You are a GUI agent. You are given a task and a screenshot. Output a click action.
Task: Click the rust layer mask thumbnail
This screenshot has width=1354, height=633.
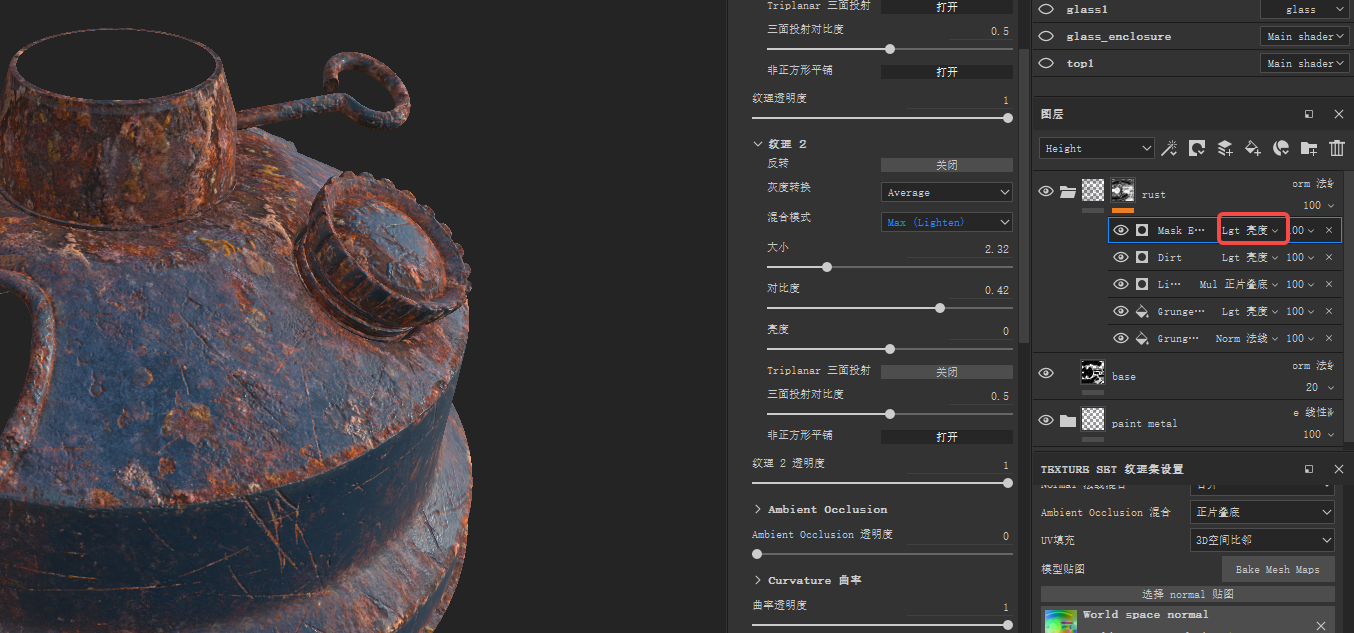[1123, 192]
